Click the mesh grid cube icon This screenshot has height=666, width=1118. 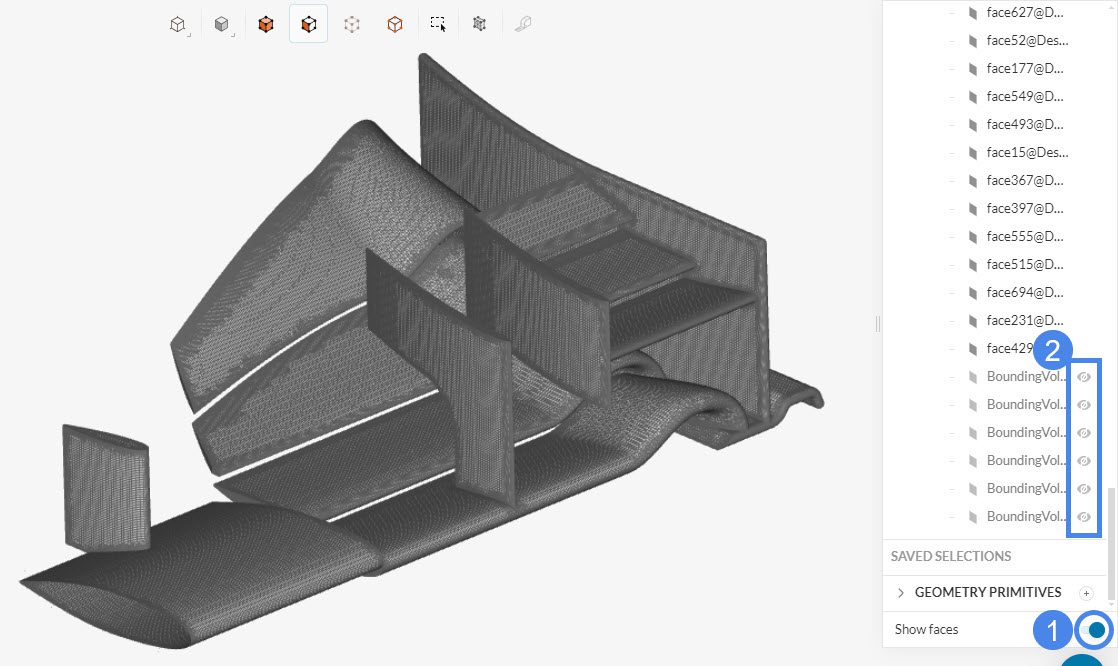tap(480, 24)
